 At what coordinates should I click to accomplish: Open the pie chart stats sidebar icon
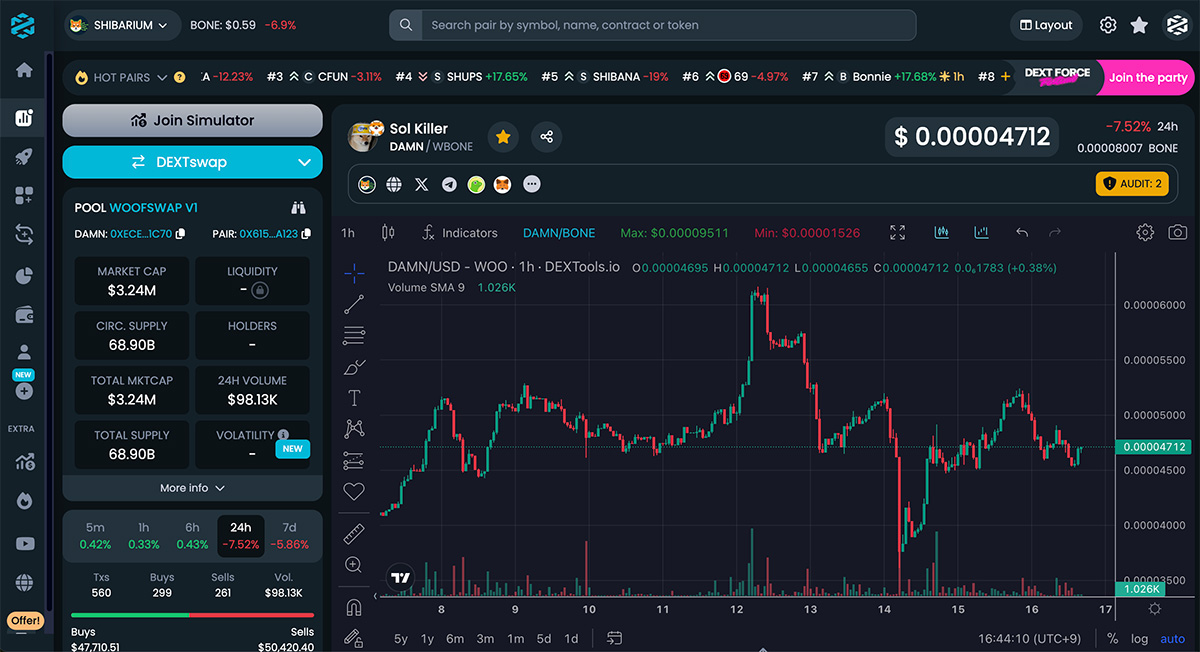click(x=24, y=275)
